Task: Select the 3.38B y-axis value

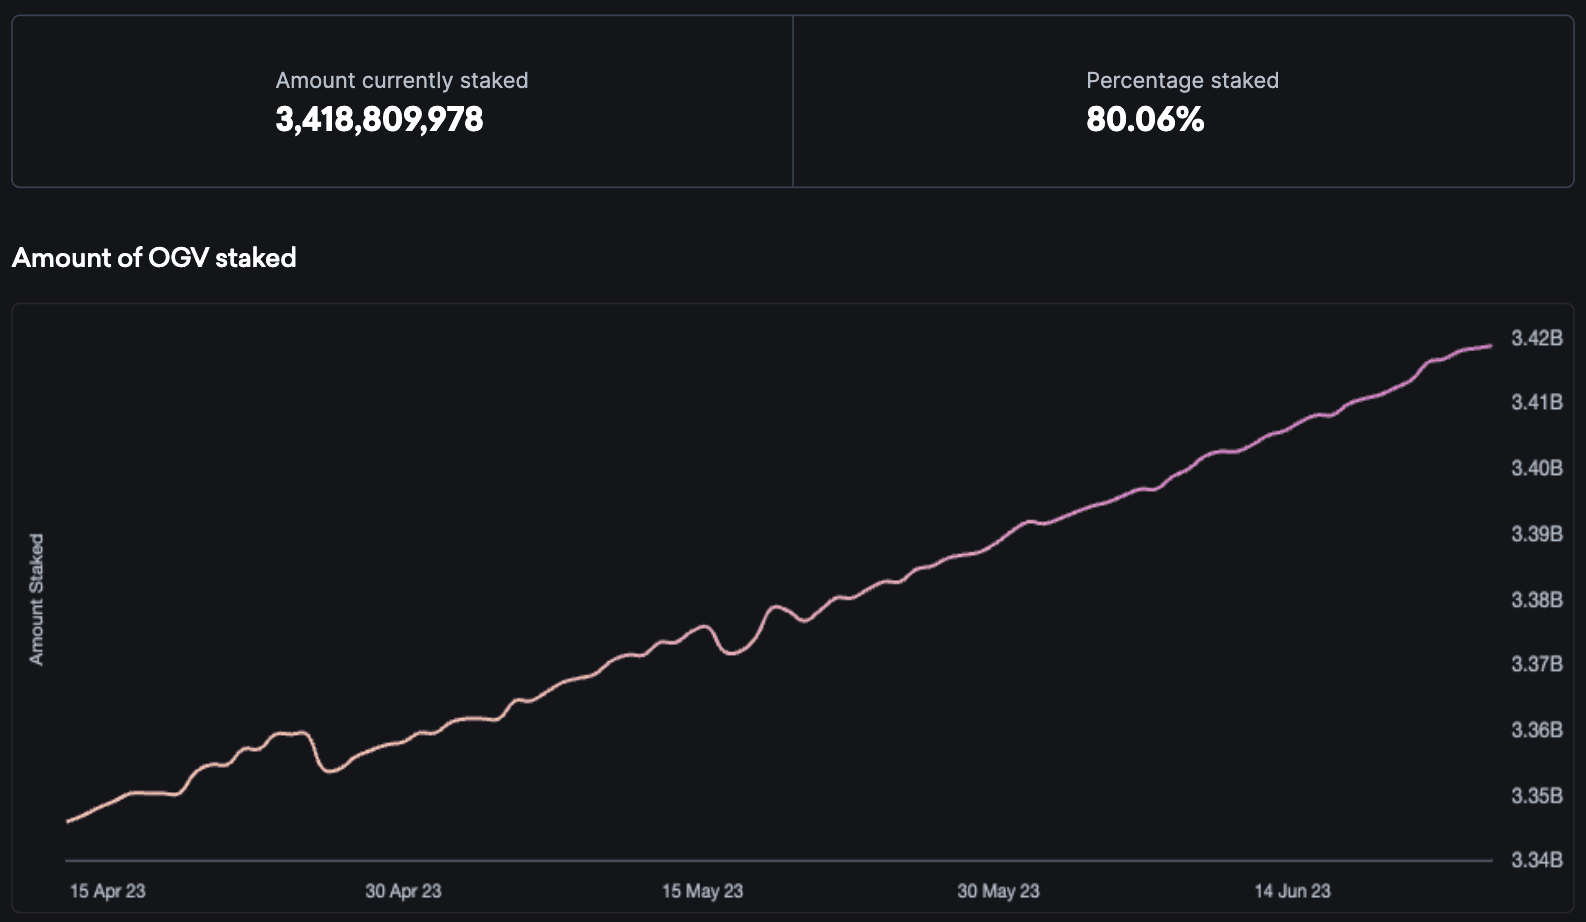Action: (x=1536, y=600)
